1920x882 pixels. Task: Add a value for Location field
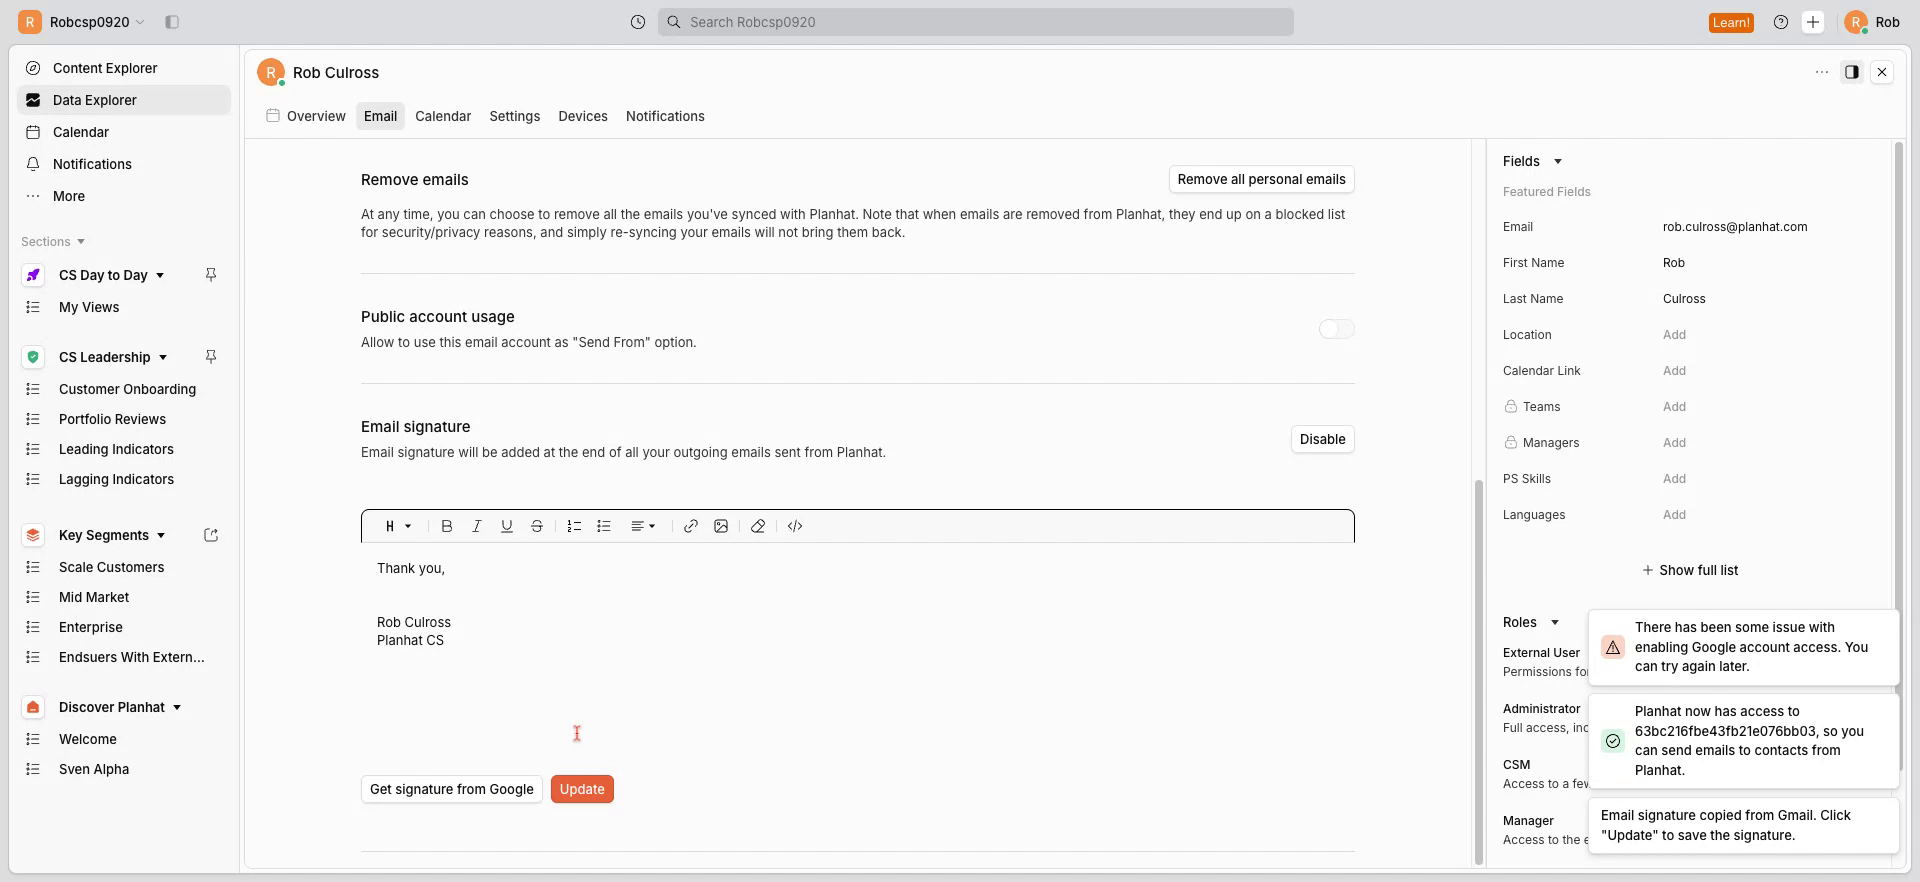(x=1674, y=335)
